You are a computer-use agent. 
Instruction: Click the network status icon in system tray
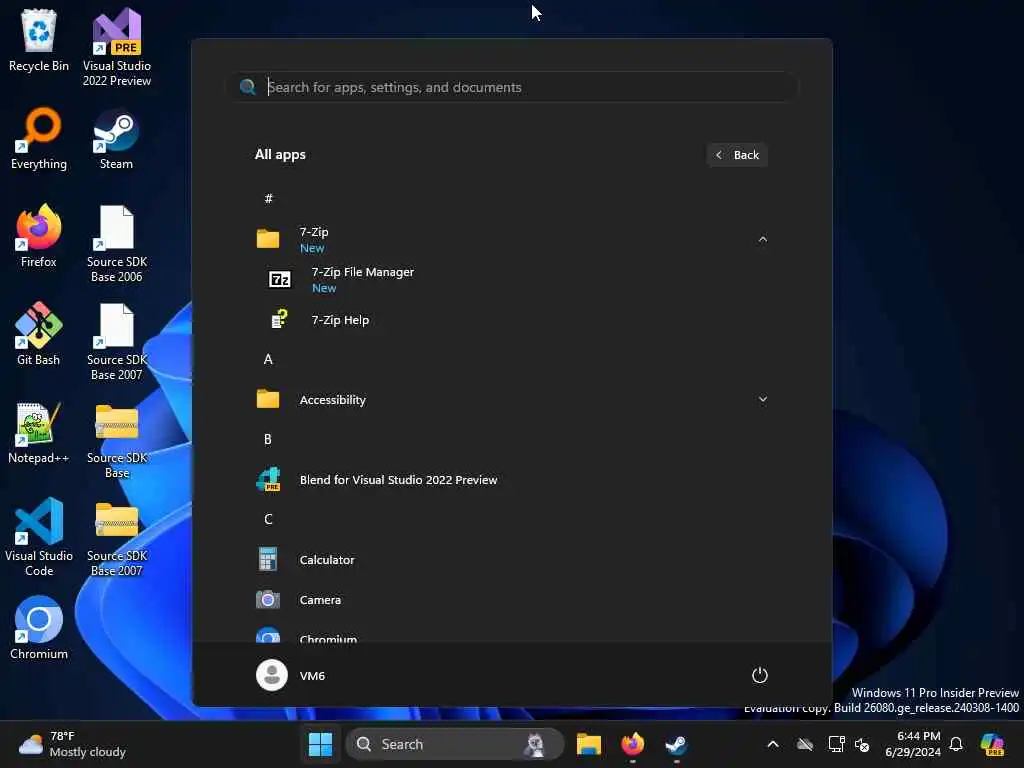coord(836,744)
